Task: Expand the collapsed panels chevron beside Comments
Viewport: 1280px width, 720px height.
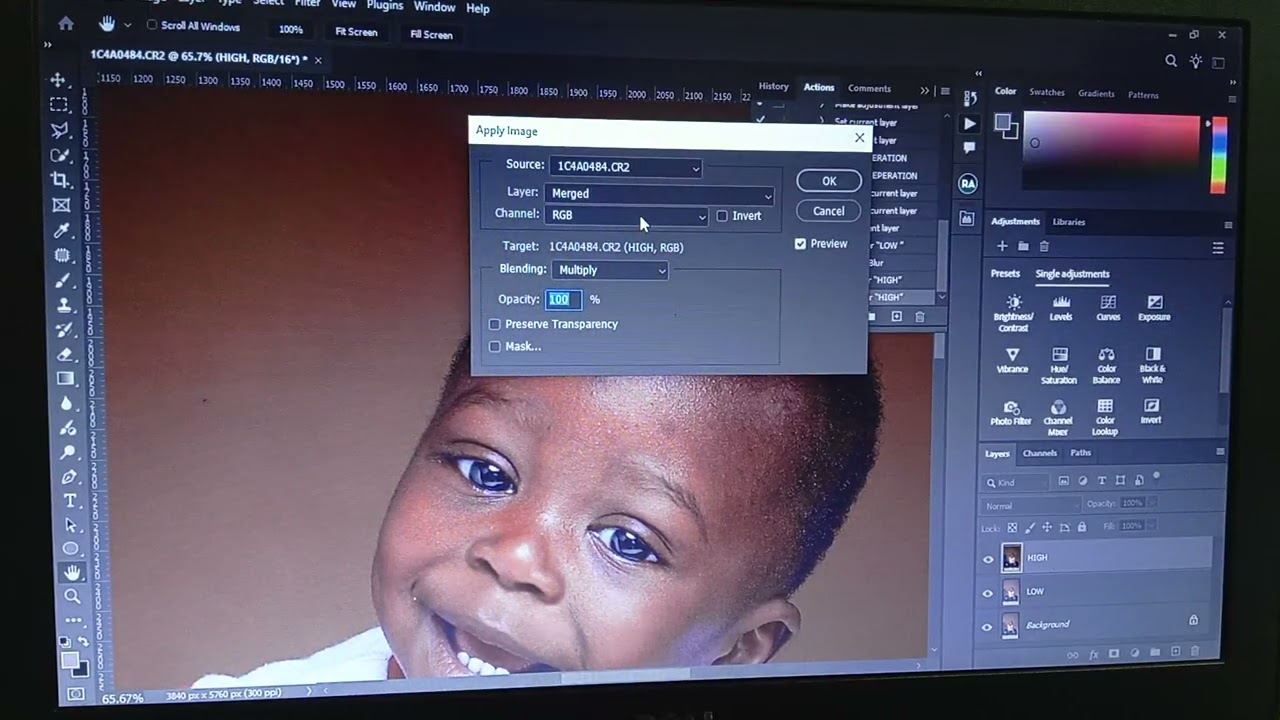Action: pos(925,91)
